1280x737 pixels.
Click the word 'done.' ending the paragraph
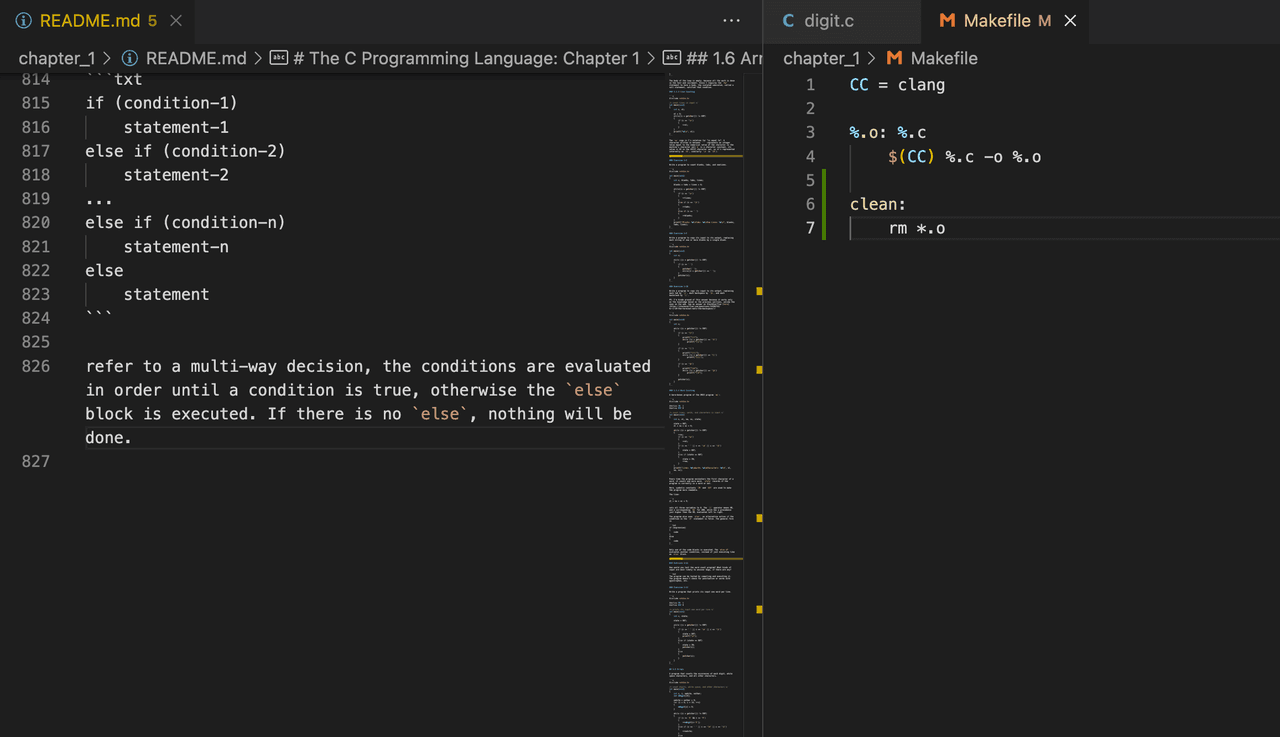[x=108, y=438]
